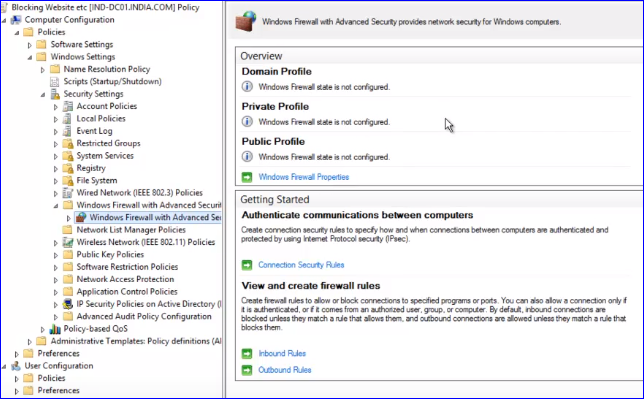Viewport: 644px width, 399px height.
Task: Click the Event Log icon
Action: click(x=68, y=131)
